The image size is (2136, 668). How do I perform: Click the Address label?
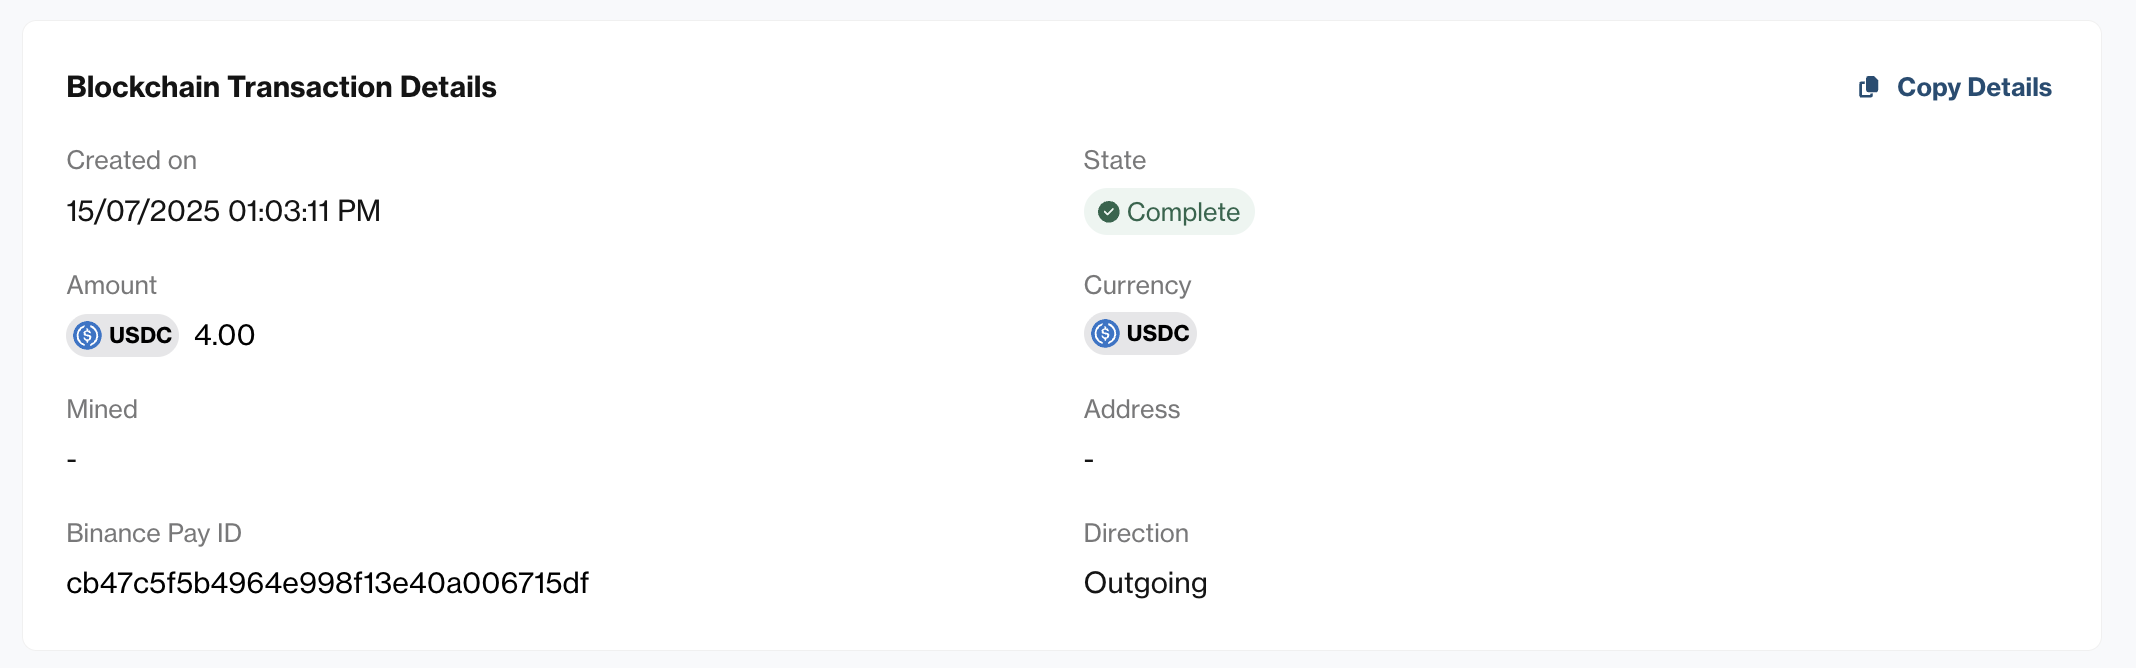(x=1132, y=409)
